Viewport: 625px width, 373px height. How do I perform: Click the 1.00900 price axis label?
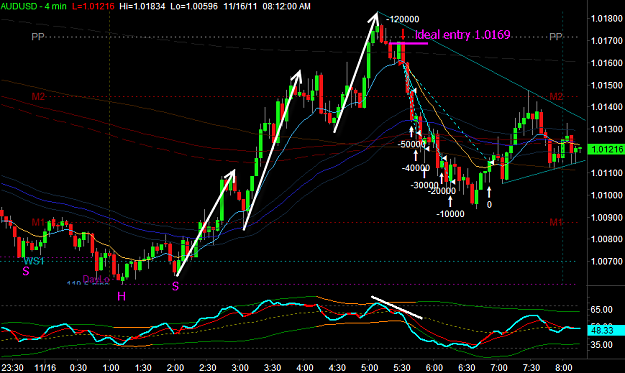pyautogui.click(x=606, y=218)
